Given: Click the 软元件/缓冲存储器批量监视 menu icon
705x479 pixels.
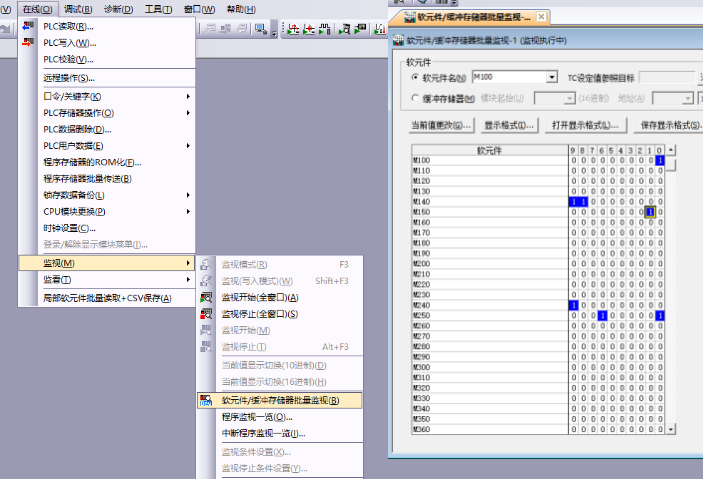Looking at the screenshot, I should tap(206, 400).
